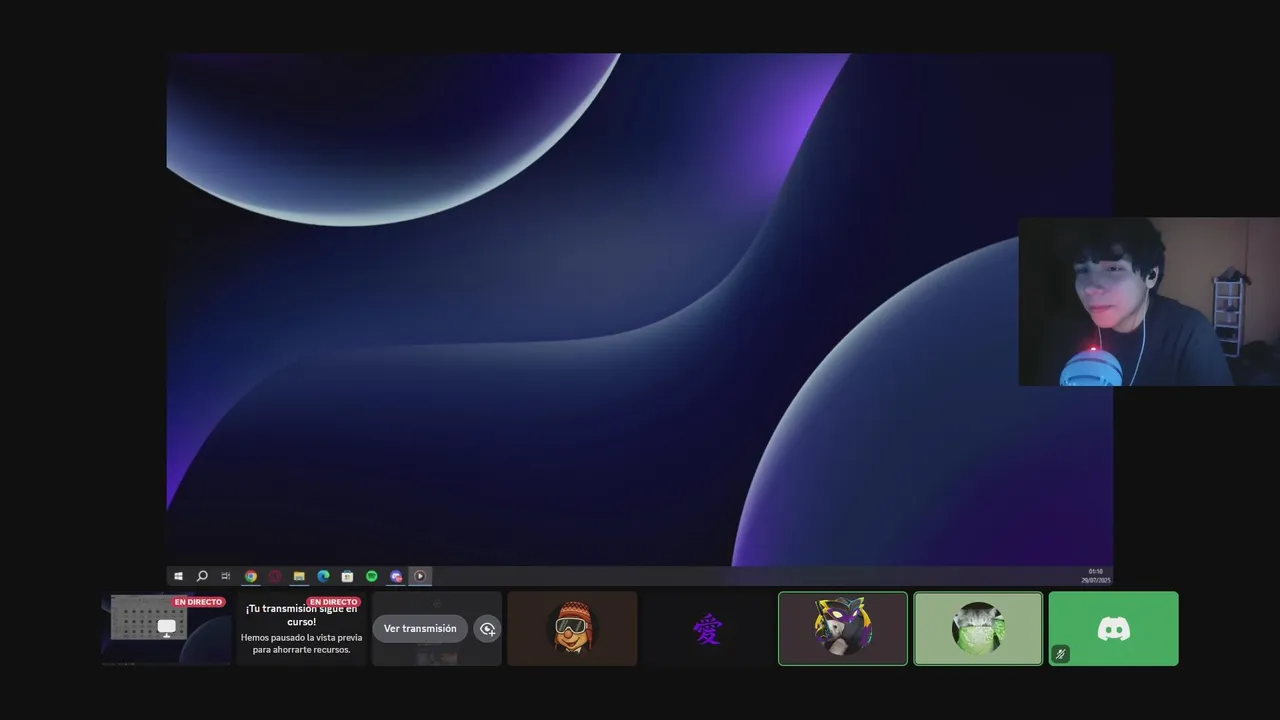Image resolution: width=1280 pixels, height=720 pixels.
Task: Open the taskbar search magnifier icon
Action: (202, 576)
